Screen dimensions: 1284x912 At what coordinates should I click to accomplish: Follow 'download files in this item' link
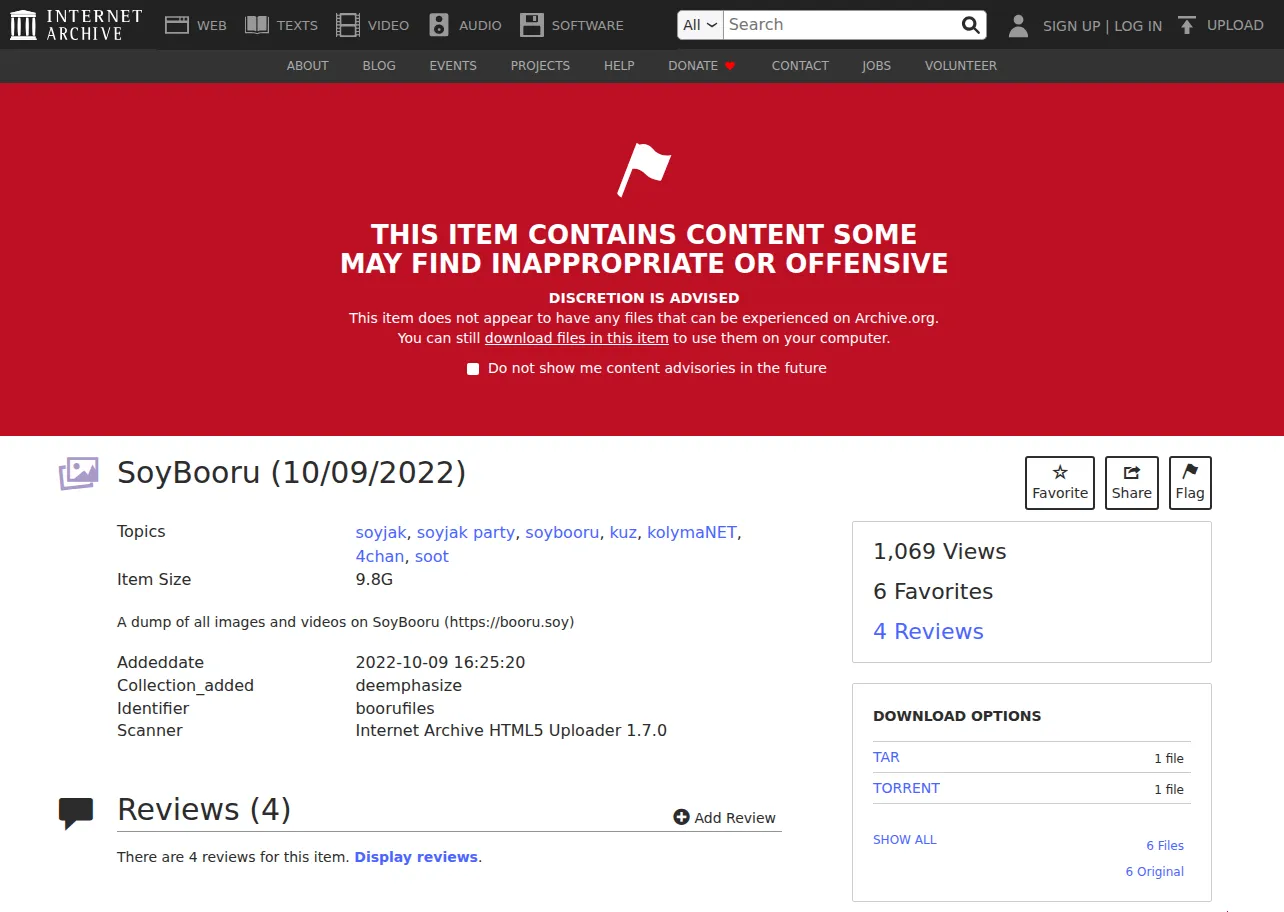(x=577, y=338)
